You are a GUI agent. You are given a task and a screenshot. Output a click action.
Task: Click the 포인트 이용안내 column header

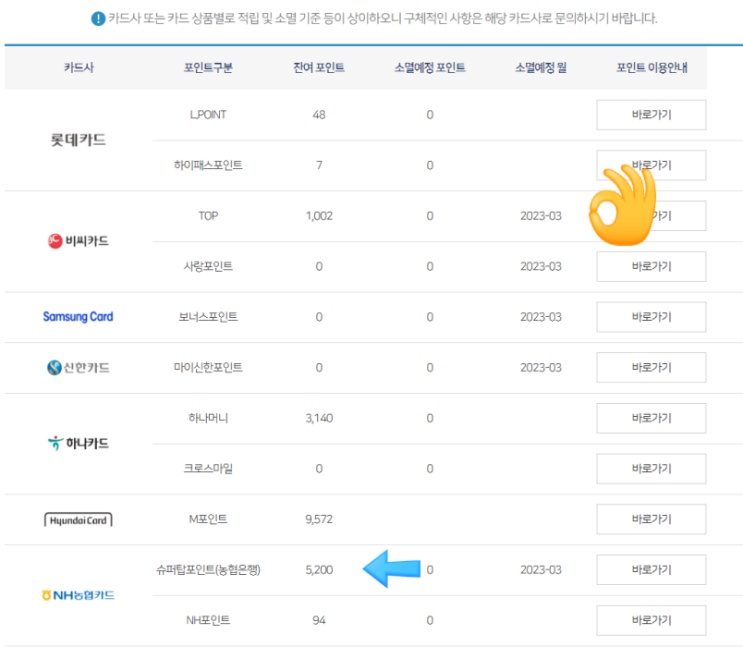652,68
